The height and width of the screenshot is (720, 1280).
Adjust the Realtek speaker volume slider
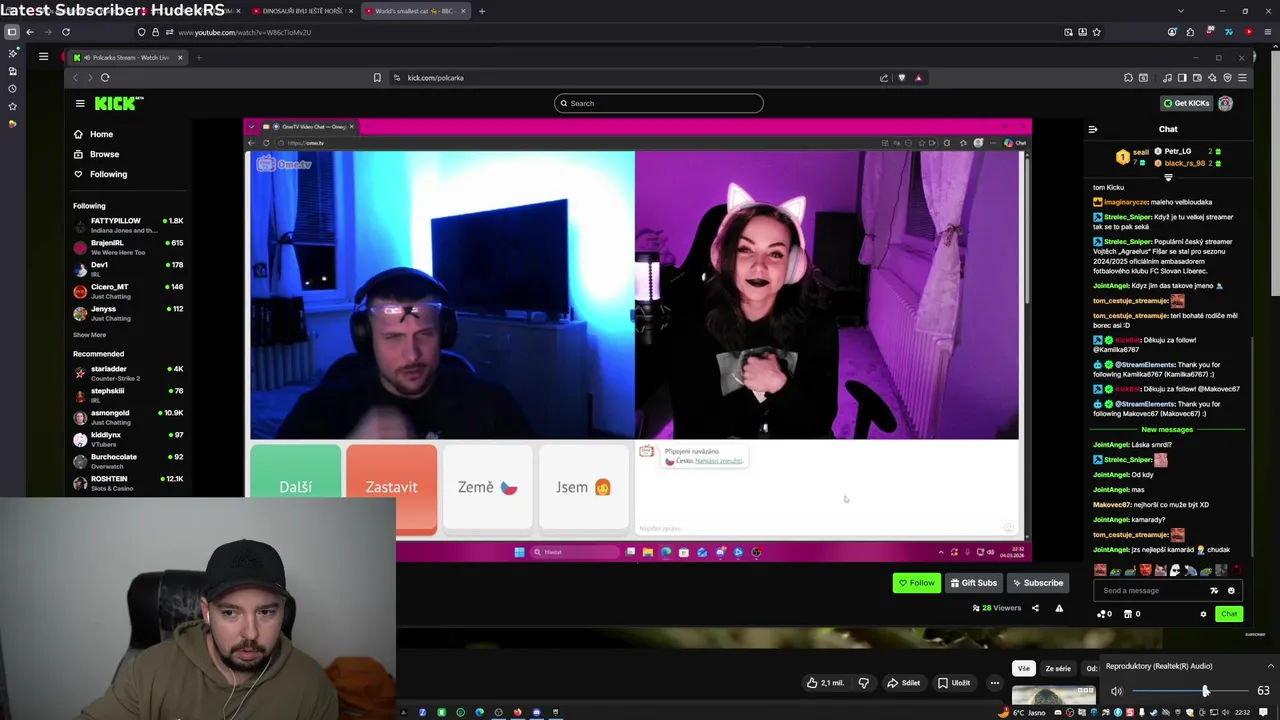(1190, 691)
